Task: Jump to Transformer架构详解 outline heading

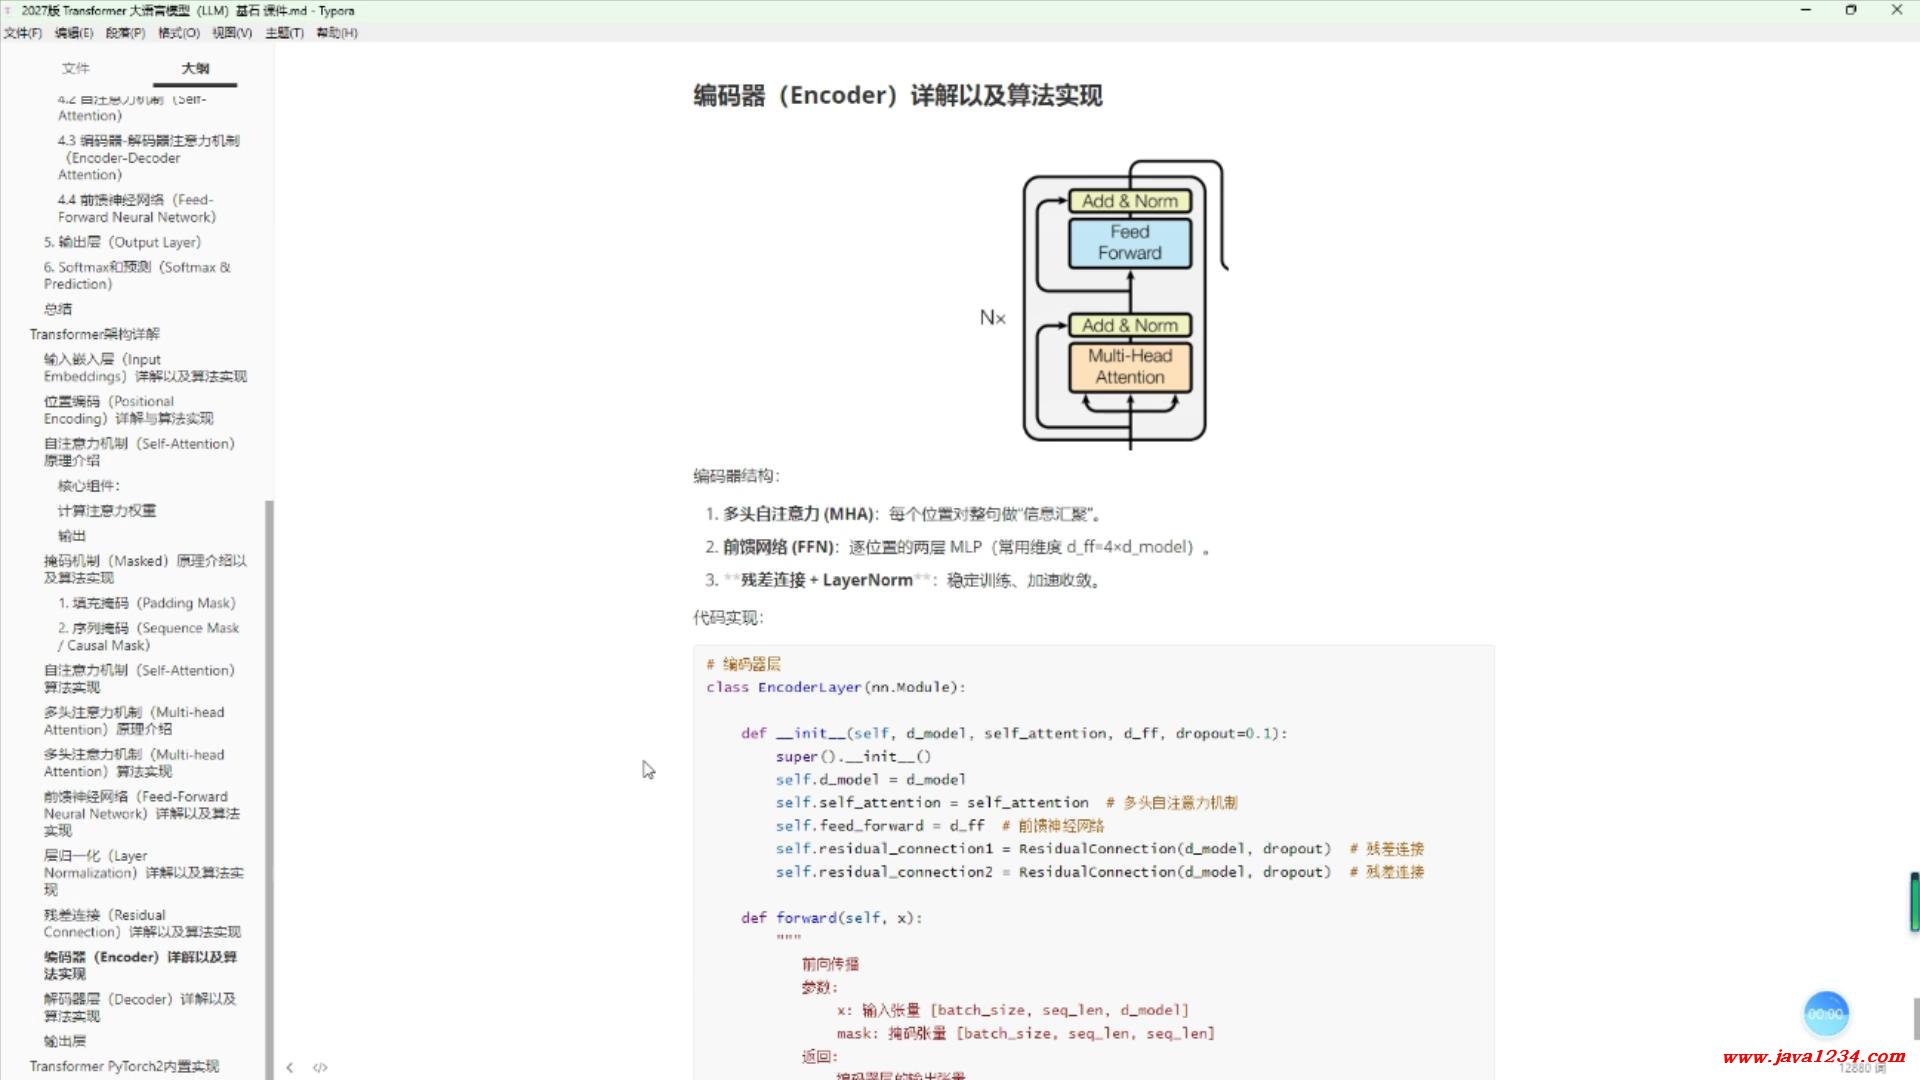Action: point(95,334)
